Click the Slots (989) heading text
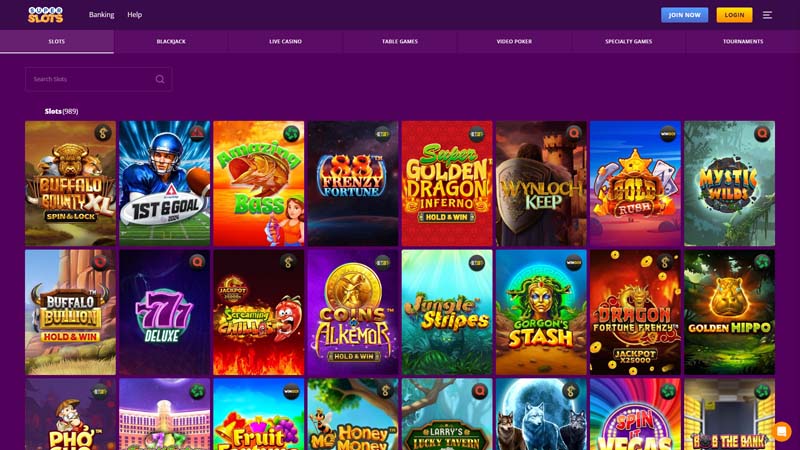Image resolution: width=800 pixels, height=450 pixels. 61,111
